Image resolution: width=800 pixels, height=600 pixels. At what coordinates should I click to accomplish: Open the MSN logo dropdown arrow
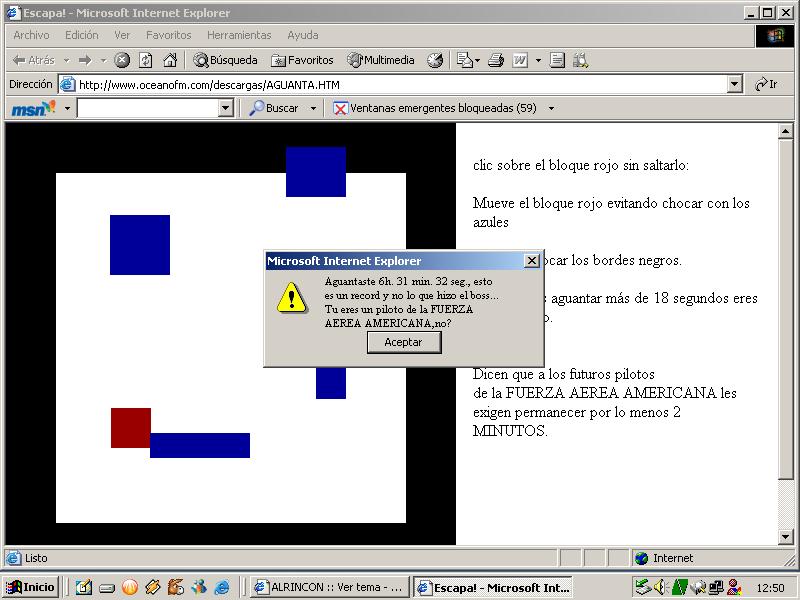point(67,108)
